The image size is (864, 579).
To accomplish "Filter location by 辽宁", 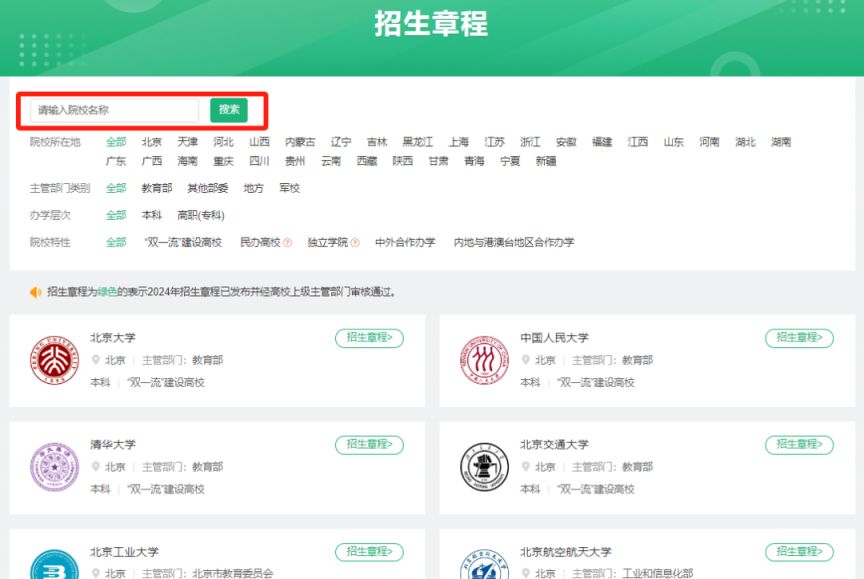I will [341, 142].
